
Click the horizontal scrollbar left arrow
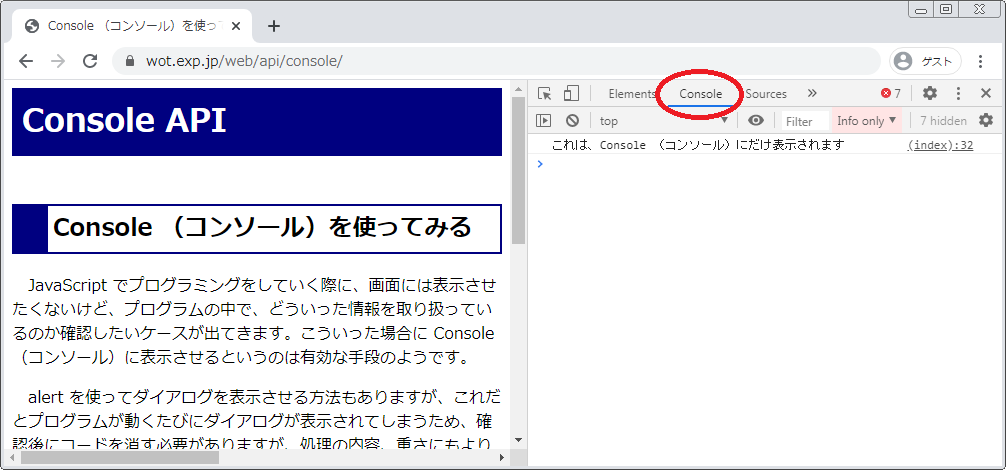10,458
